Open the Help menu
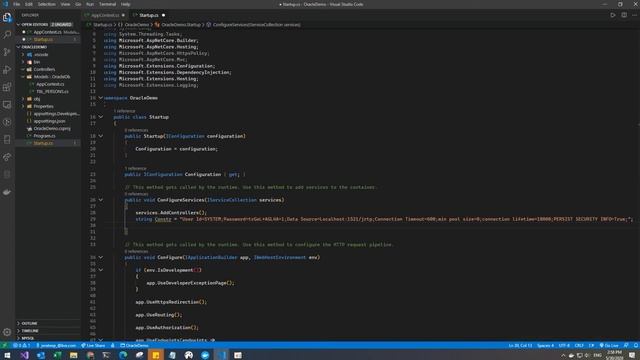The image size is (640, 360). point(125,4)
